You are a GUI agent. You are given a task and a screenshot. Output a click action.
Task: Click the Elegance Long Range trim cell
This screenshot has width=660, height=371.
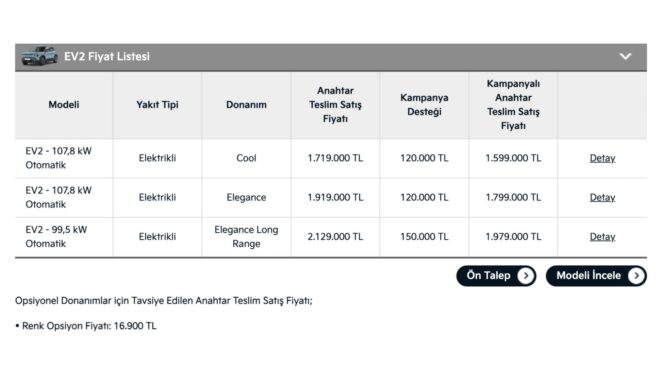click(x=246, y=237)
